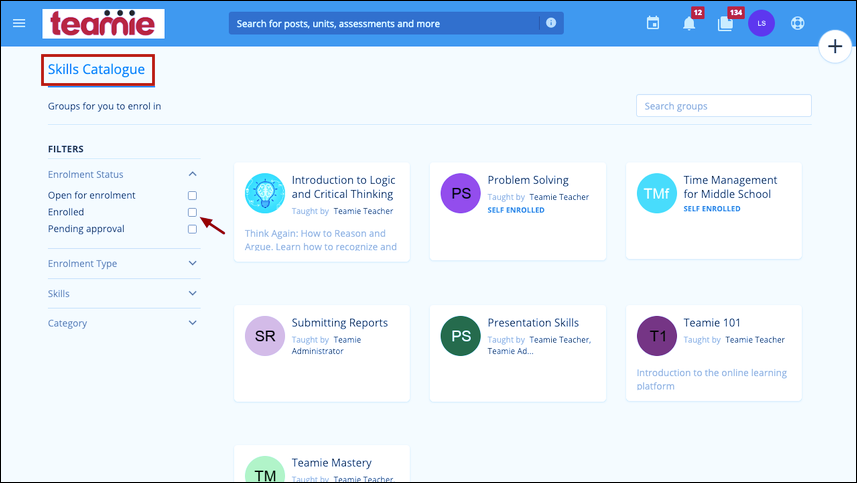Tick the Enrolled checkbox
Image resolution: width=857 pixels, height=483 pixels.
click(x=192, y=213)
